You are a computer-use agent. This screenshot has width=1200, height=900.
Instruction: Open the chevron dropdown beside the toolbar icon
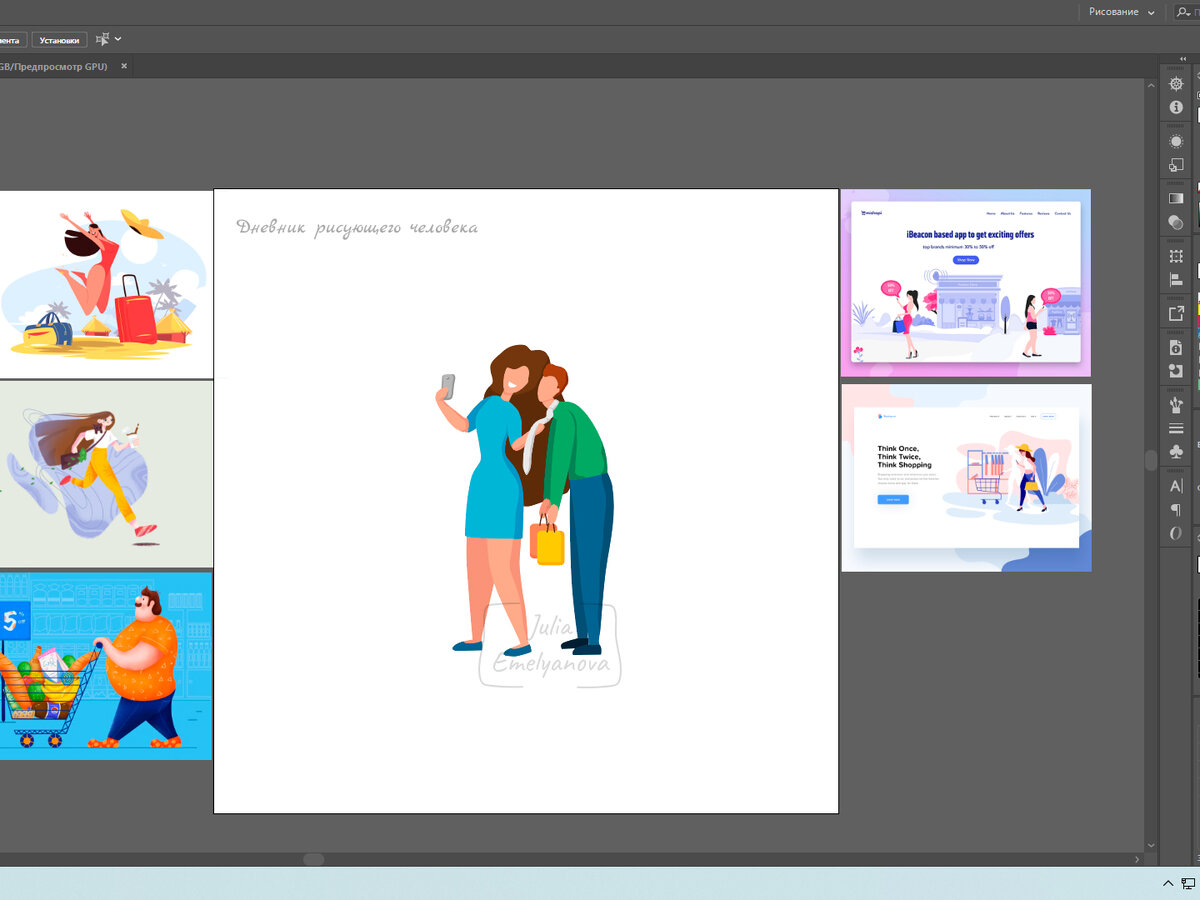point(117,39)
